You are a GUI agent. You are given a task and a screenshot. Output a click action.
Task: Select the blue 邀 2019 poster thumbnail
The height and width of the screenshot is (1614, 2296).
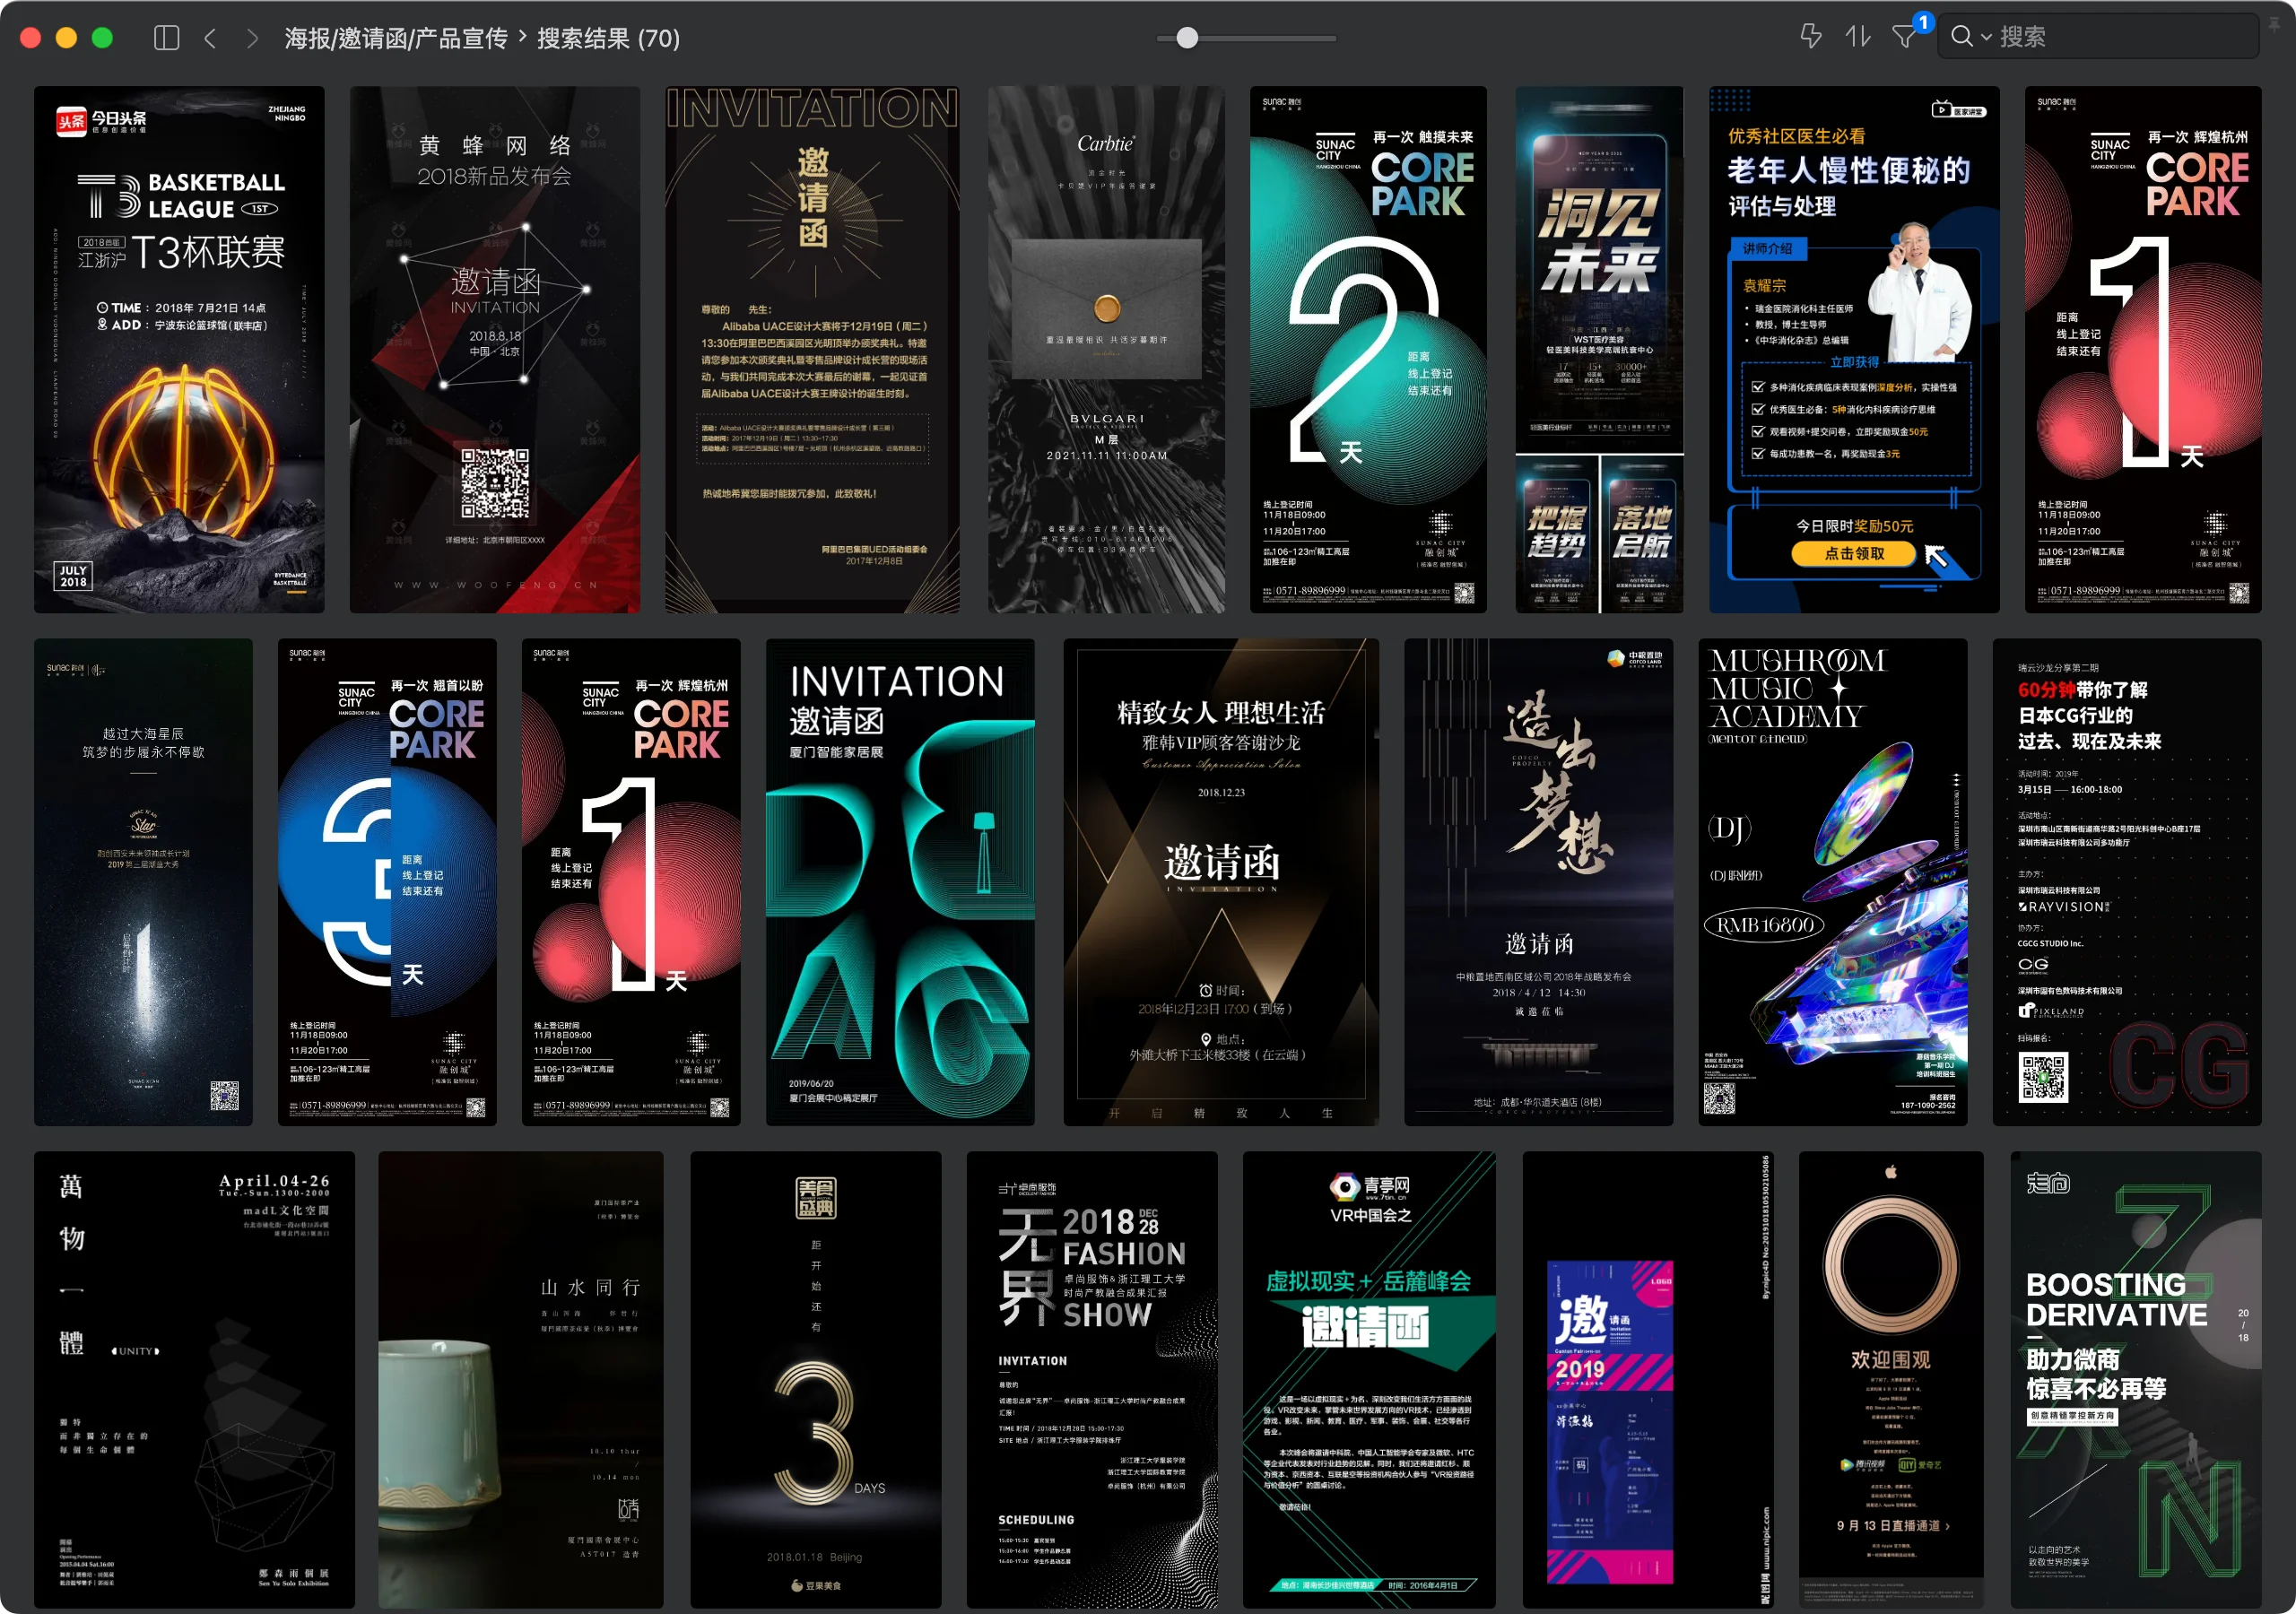[x=1648, y=1380]
